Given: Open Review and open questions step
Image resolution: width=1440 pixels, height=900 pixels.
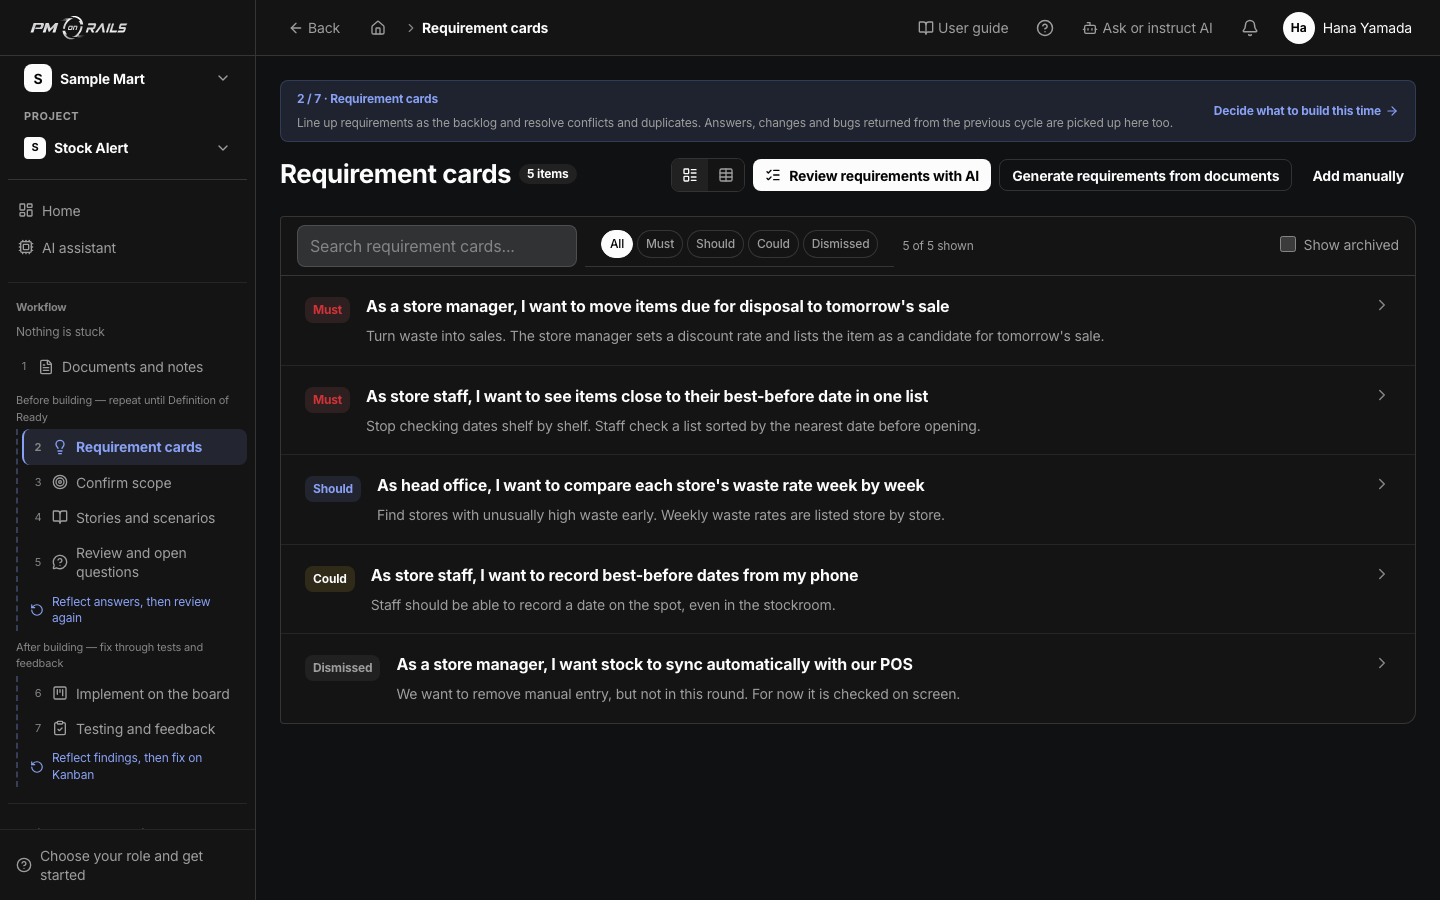Looking at the screenshot, I should point(134,562).
